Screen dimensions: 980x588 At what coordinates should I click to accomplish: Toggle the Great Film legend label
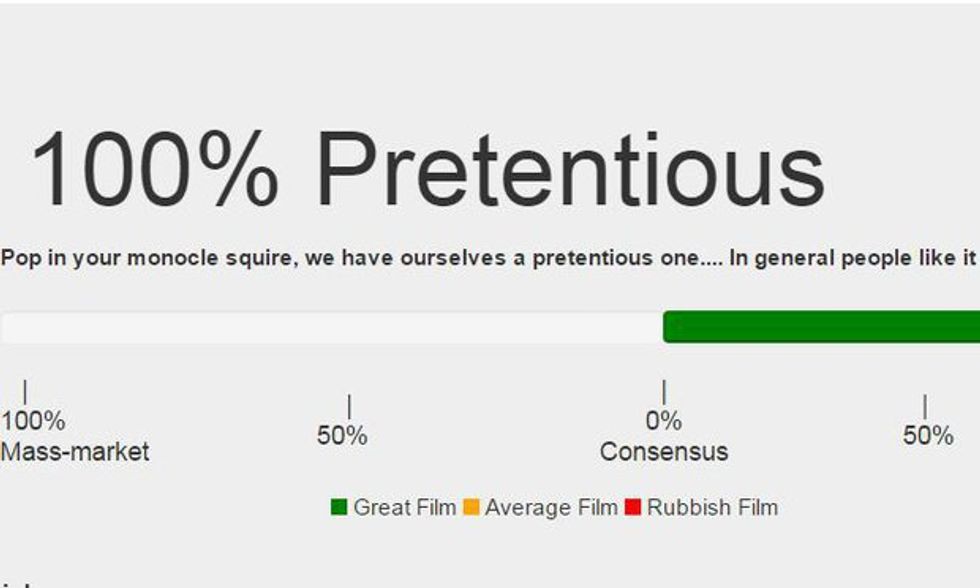(x=404, y=507)
